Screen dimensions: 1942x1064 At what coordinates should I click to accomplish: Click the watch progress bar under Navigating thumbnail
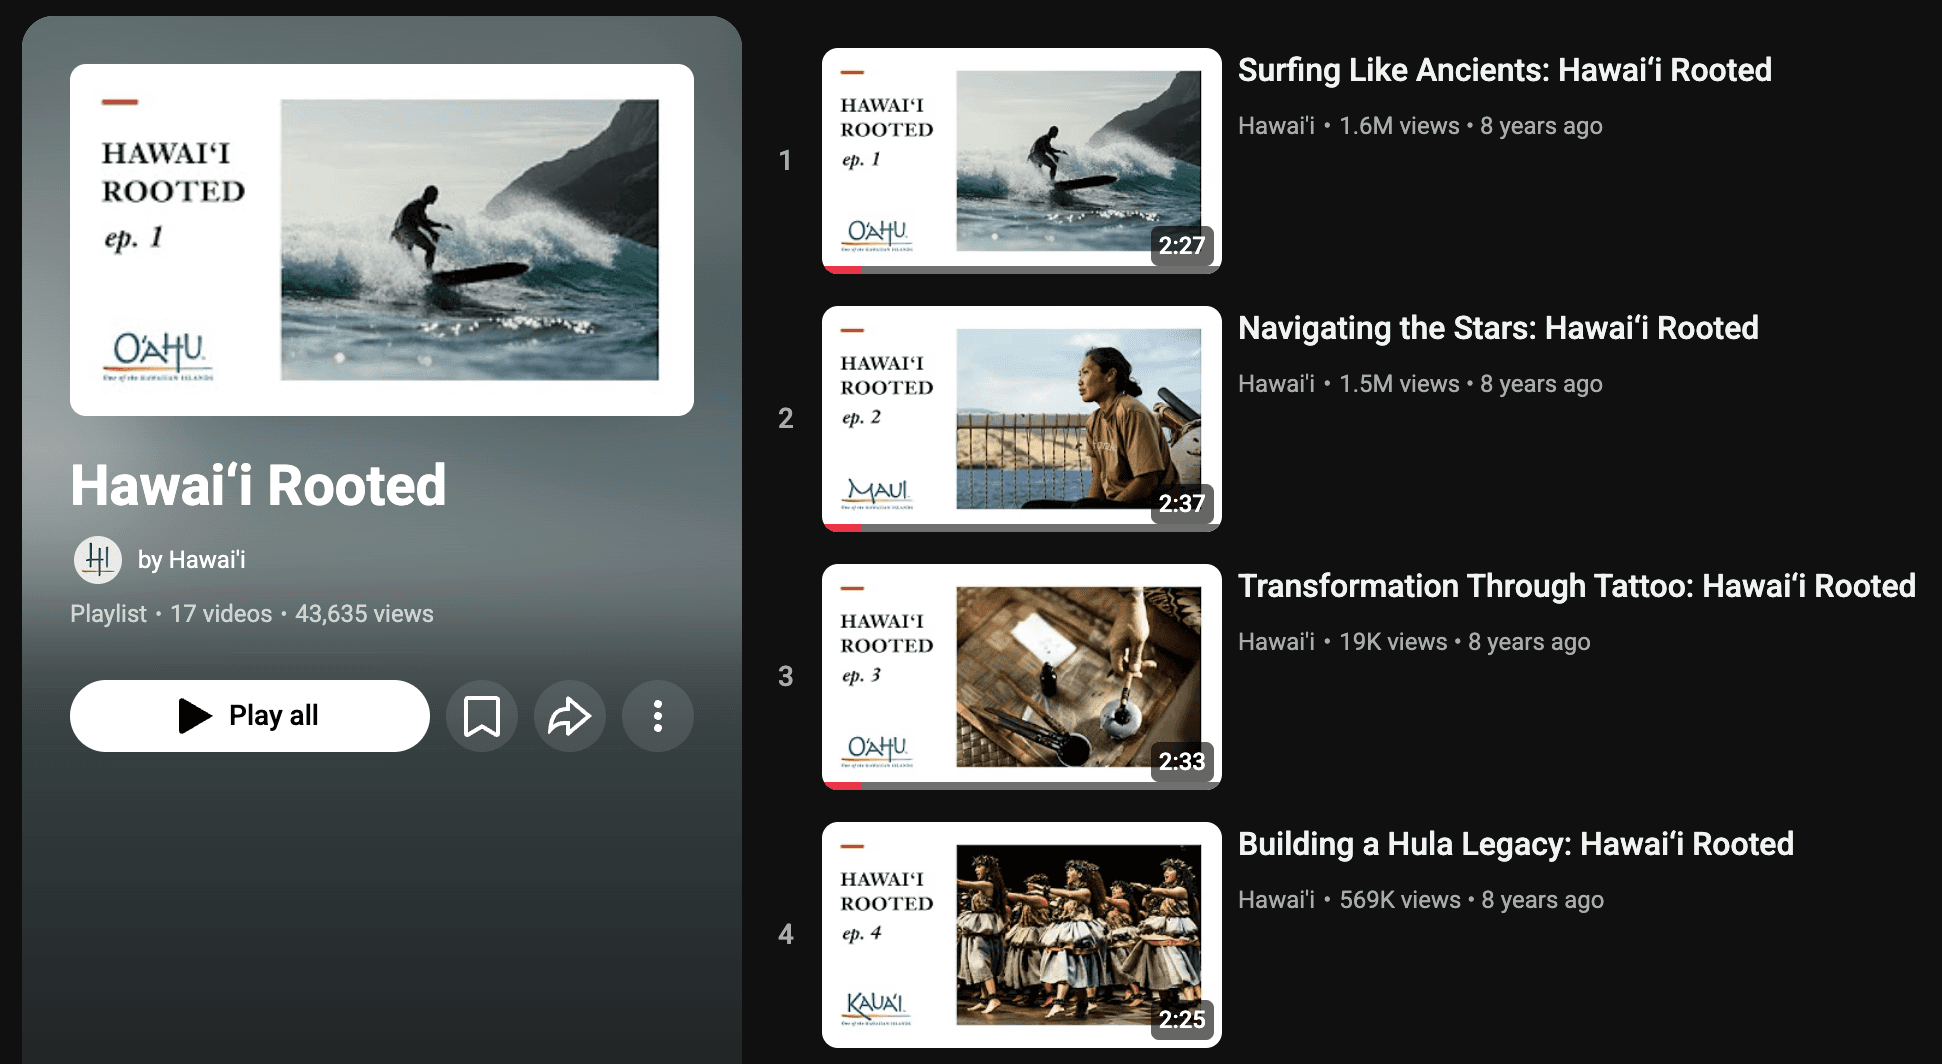[x=1022, y=528]
